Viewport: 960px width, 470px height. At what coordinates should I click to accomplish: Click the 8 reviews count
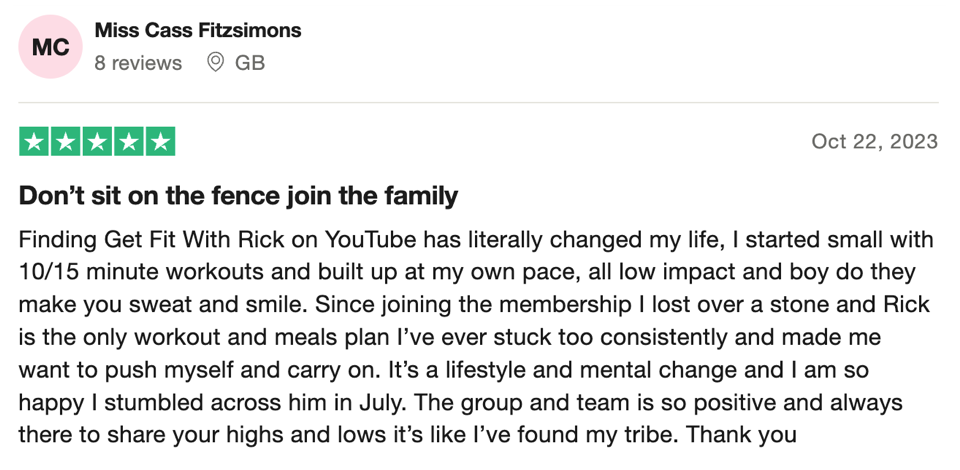[138, 63]
